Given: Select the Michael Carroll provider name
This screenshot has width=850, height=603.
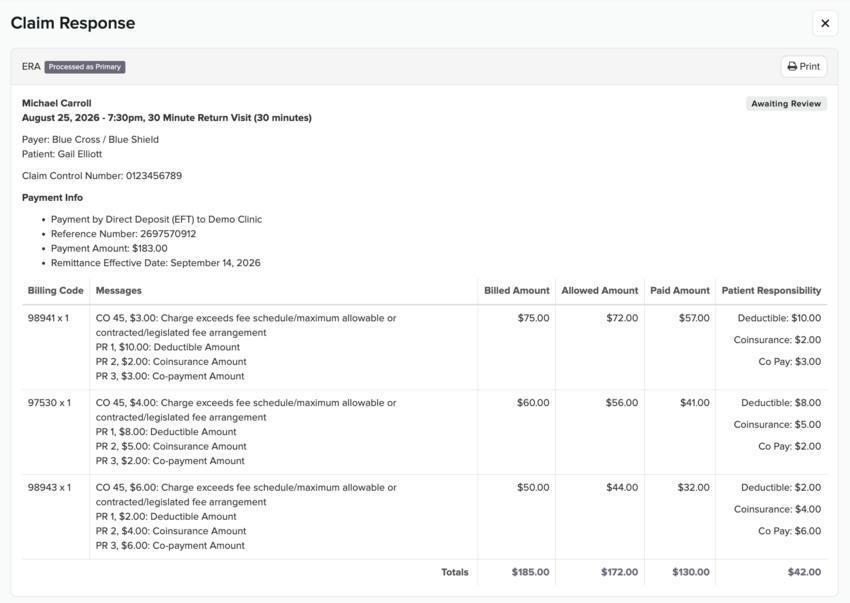Looking at the screenshot, I should coord(57,103).
